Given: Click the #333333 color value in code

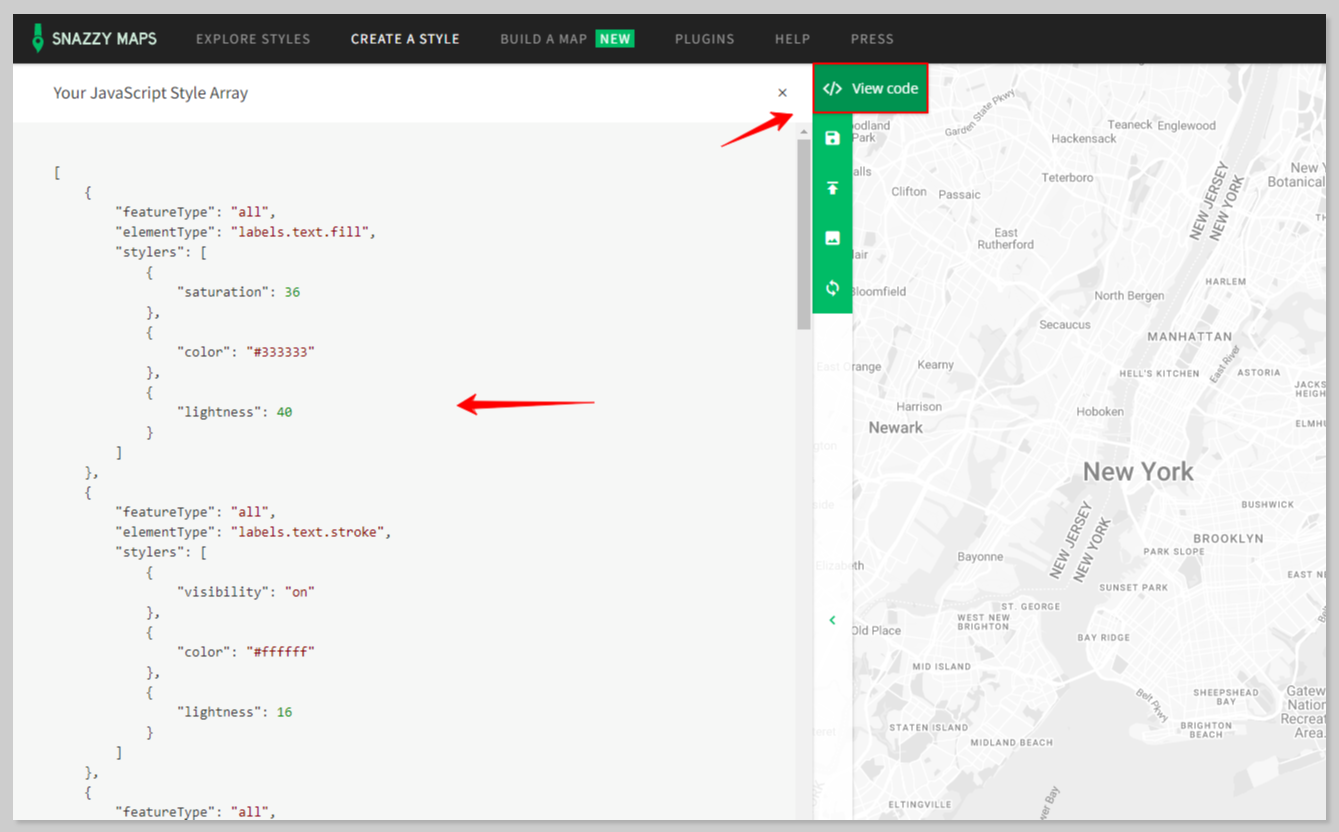Looking at the screenshot, I should [280, 352].
